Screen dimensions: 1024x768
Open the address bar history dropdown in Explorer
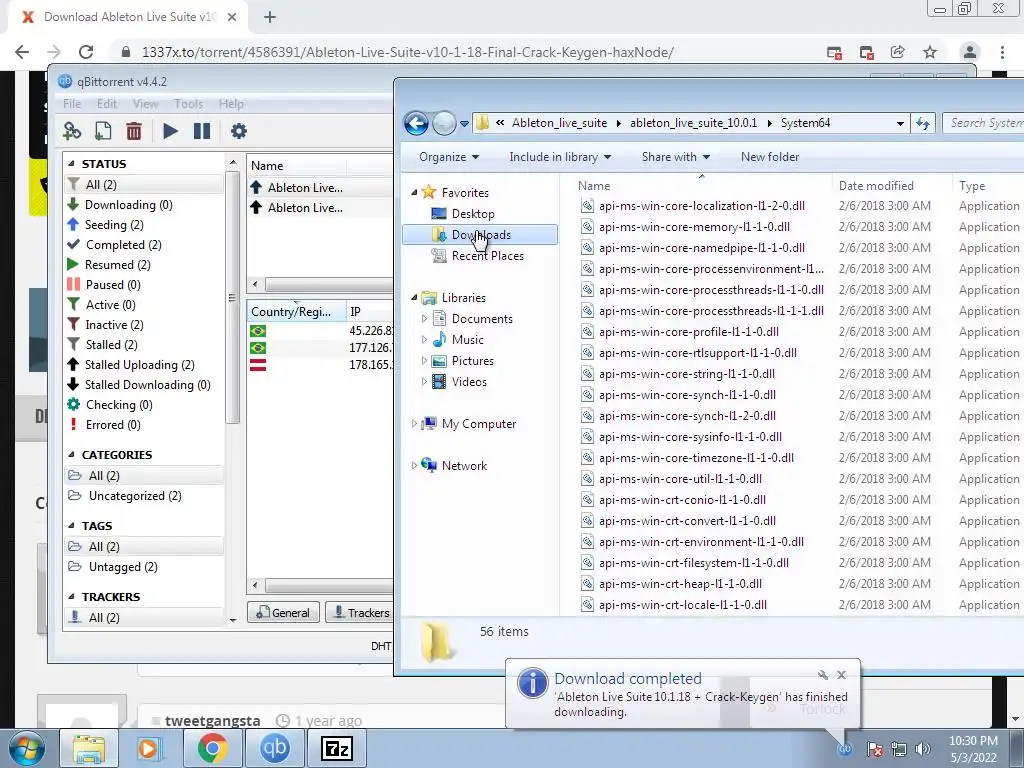[900, 123]
